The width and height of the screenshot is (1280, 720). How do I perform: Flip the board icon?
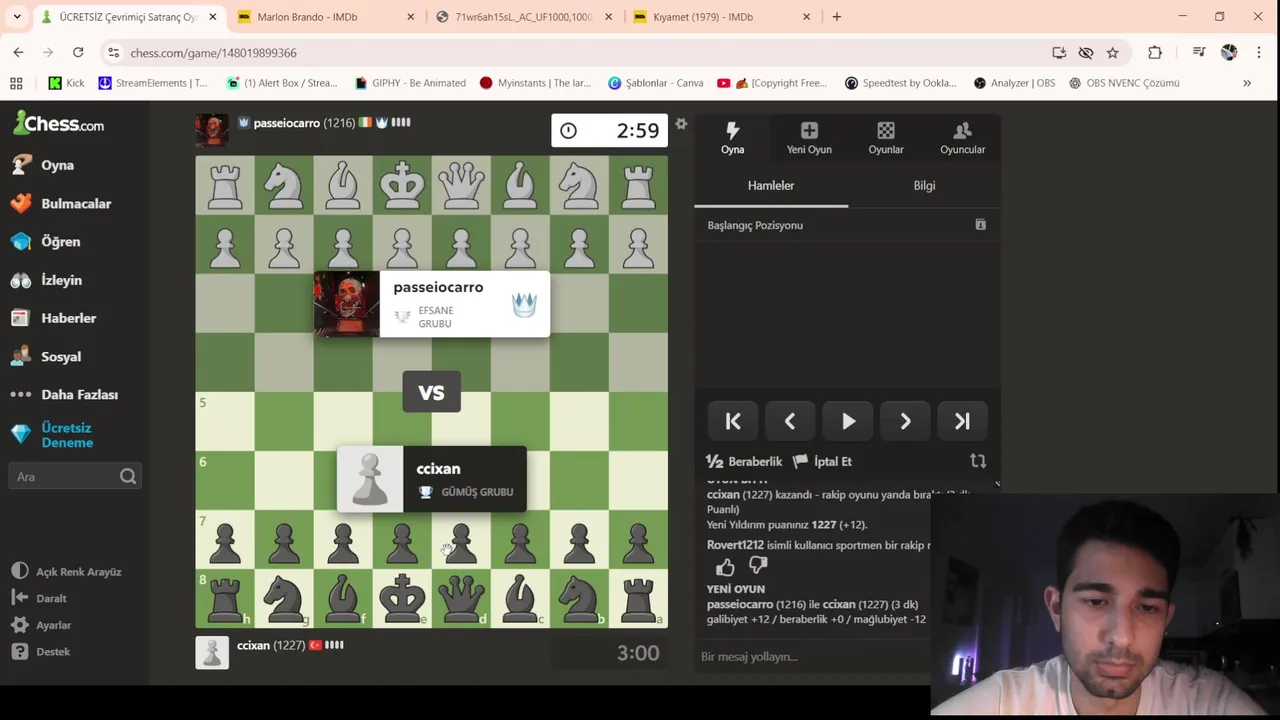tap(978, 461)
